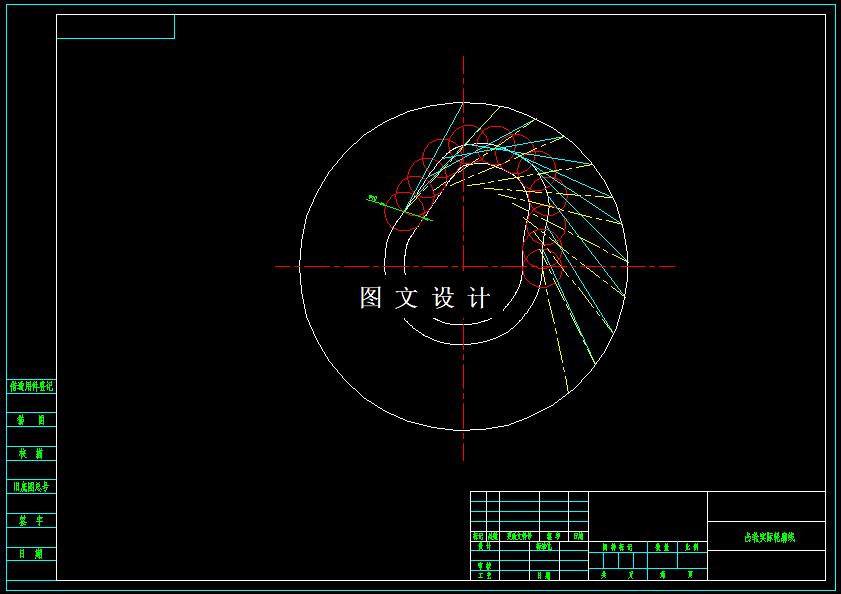
Task: Click the 图样标记 header cell
Action: tap(617, 547)
